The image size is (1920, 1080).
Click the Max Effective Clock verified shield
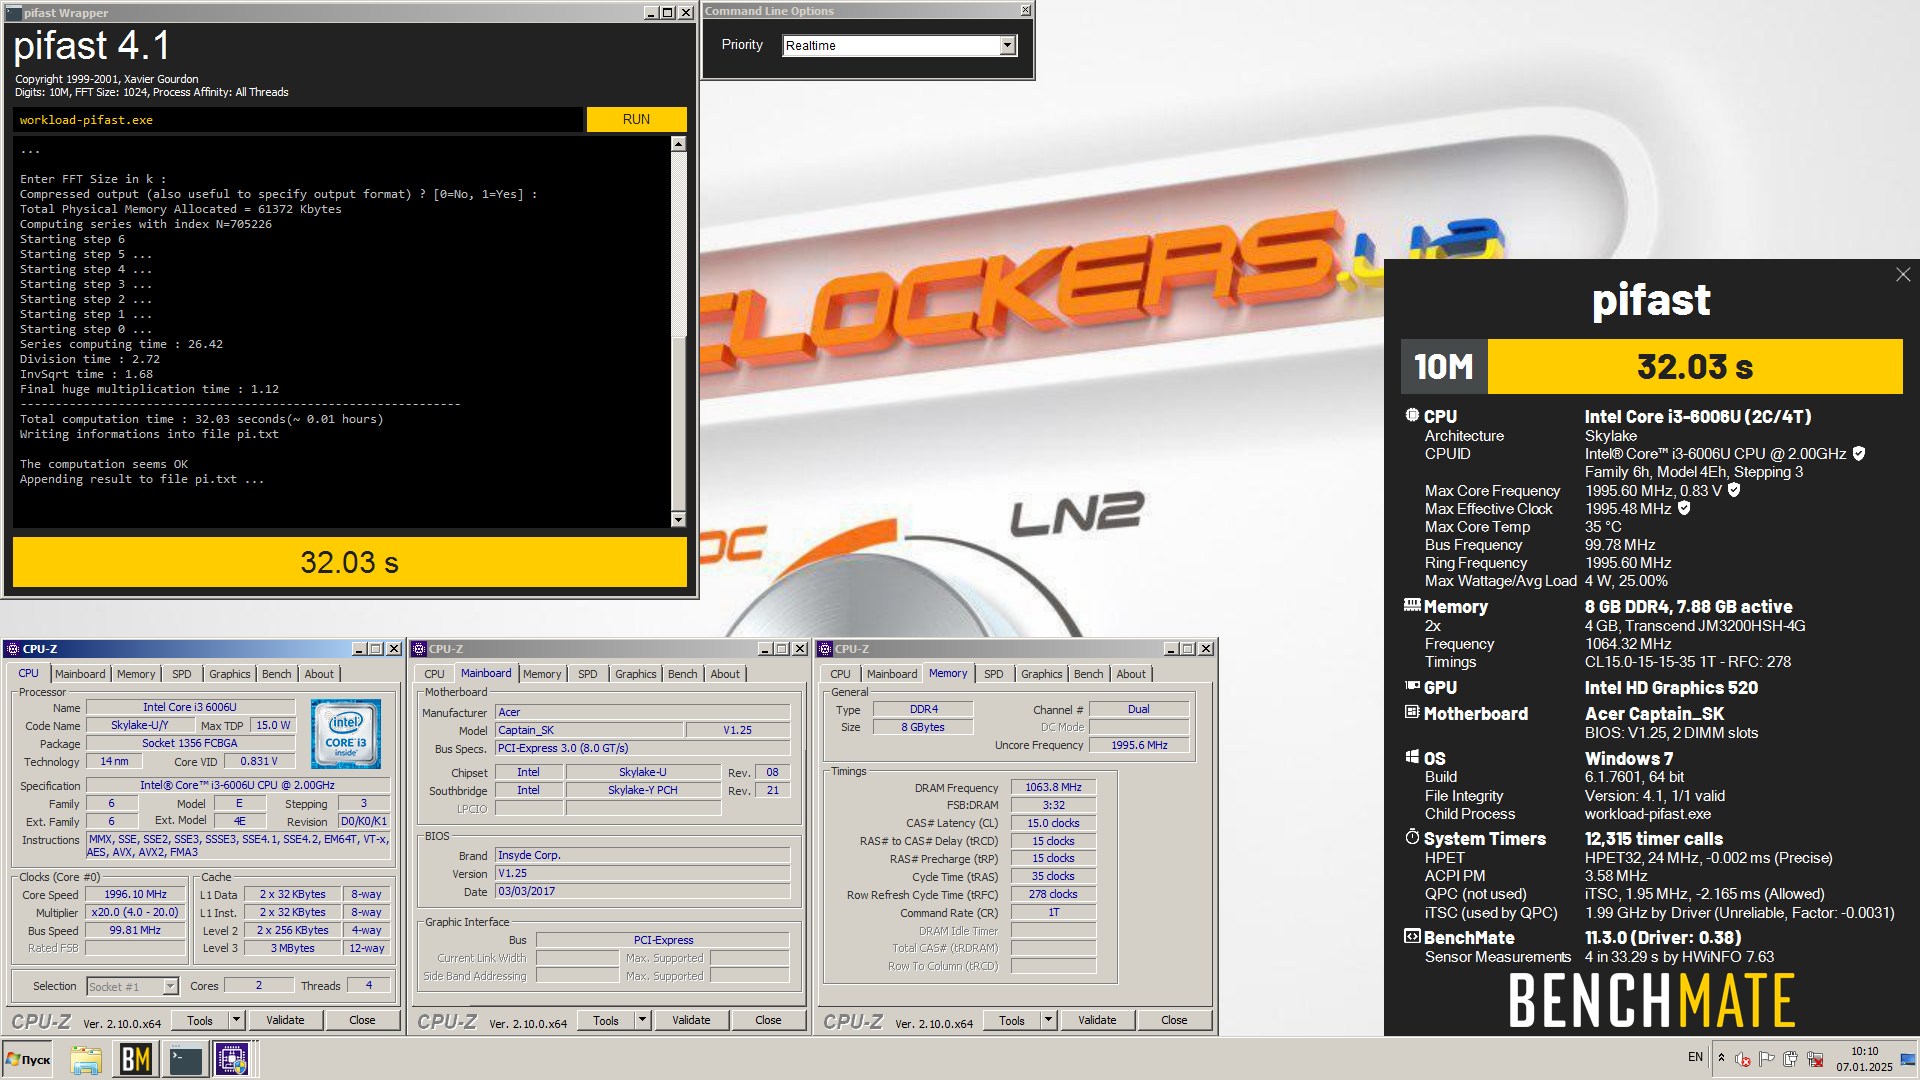pos(1684,508)
